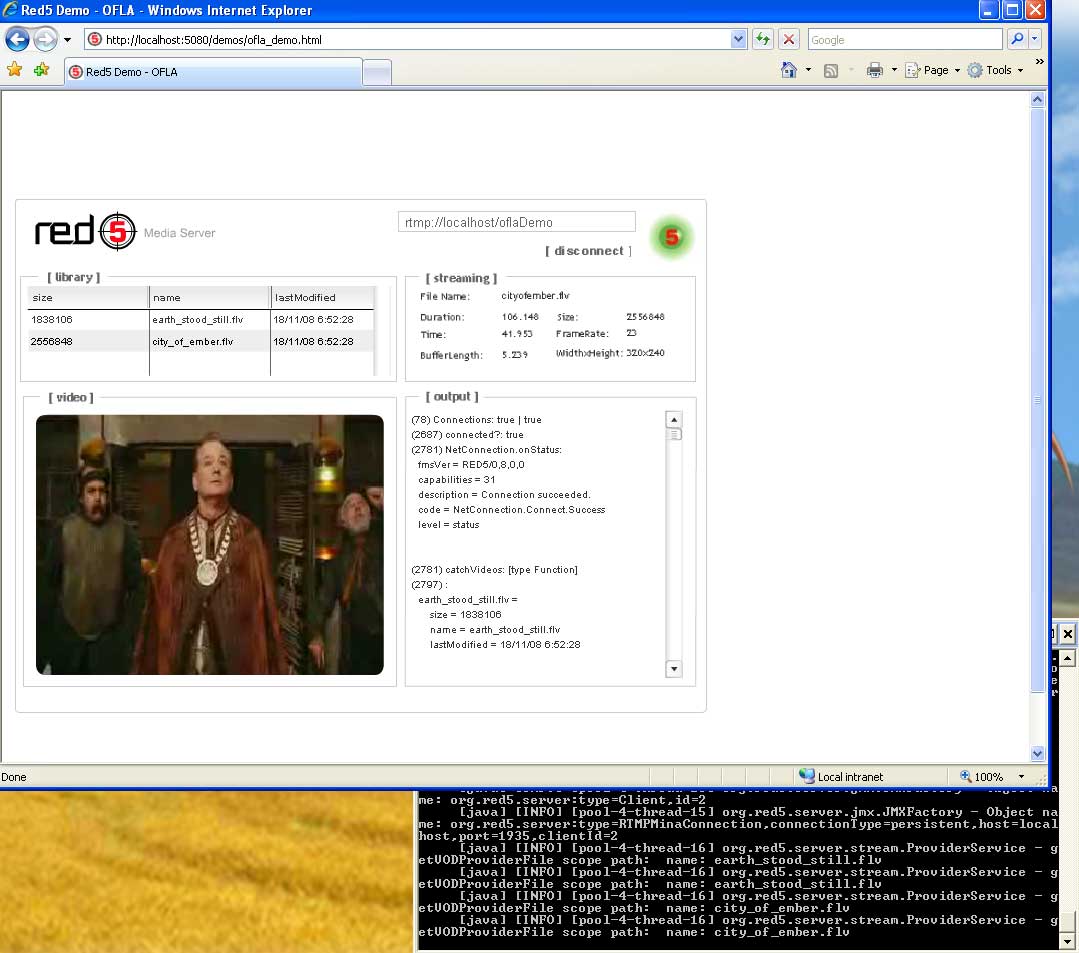Click the Stop loading red X icon
The height and width of the screenshot is (953, 1079).
click(x=789, y=39)
